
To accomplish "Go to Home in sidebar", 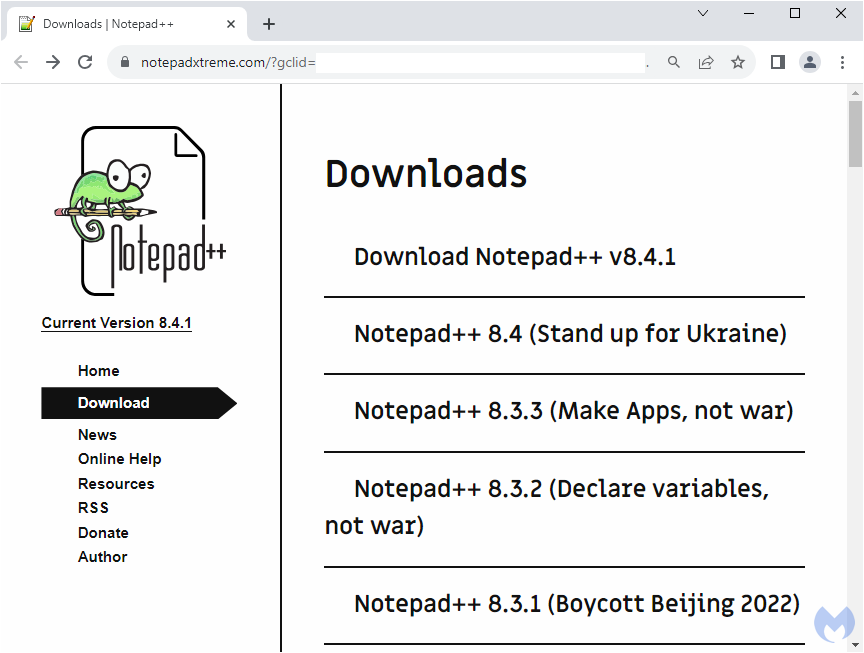I will [x=99, y=371].
